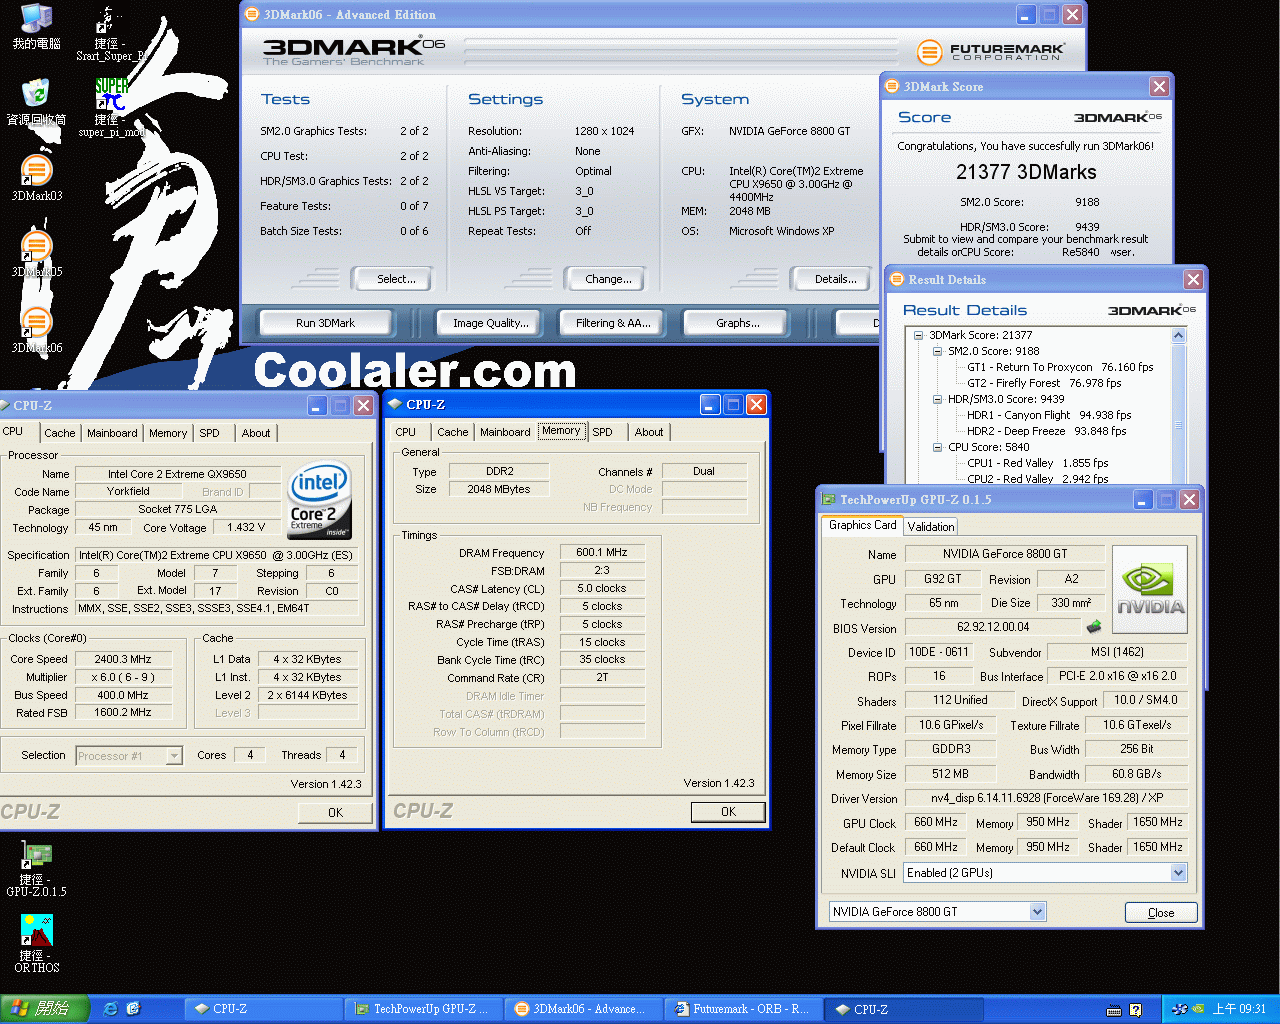Collapse the SM2.0 Score: 9188 node
Image resolution: width=1280 pixels, height=1024 pixels.
coord(937,351)
